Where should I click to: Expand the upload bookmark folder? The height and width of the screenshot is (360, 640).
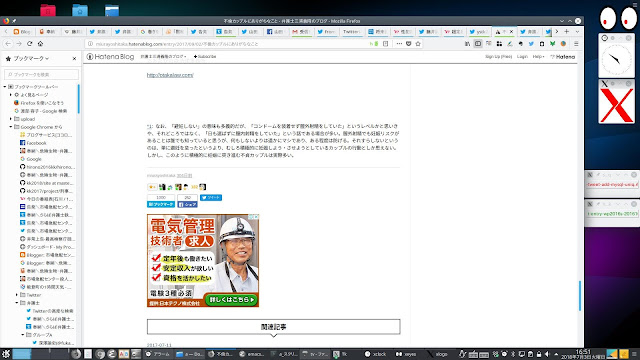[x=11, y=119]
